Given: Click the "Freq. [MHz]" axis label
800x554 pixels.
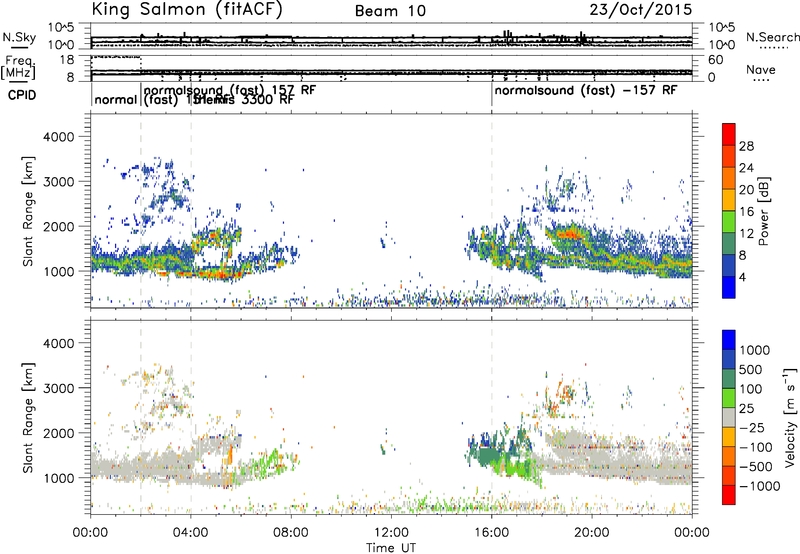Looking at the screenshot, I should click(x=19, y=67).
